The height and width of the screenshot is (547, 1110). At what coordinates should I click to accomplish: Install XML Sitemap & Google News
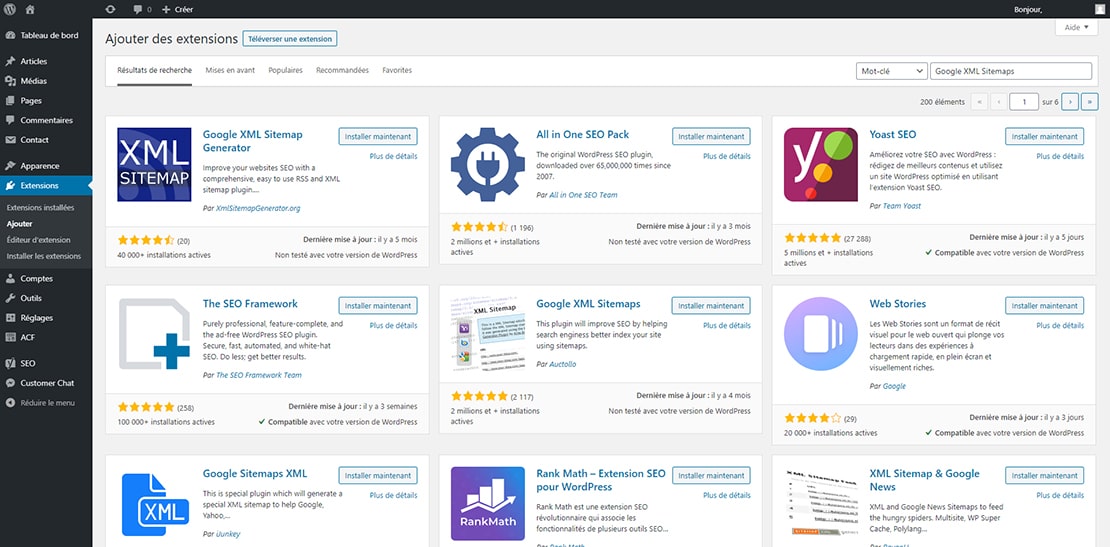click(x=1045, y=476)
